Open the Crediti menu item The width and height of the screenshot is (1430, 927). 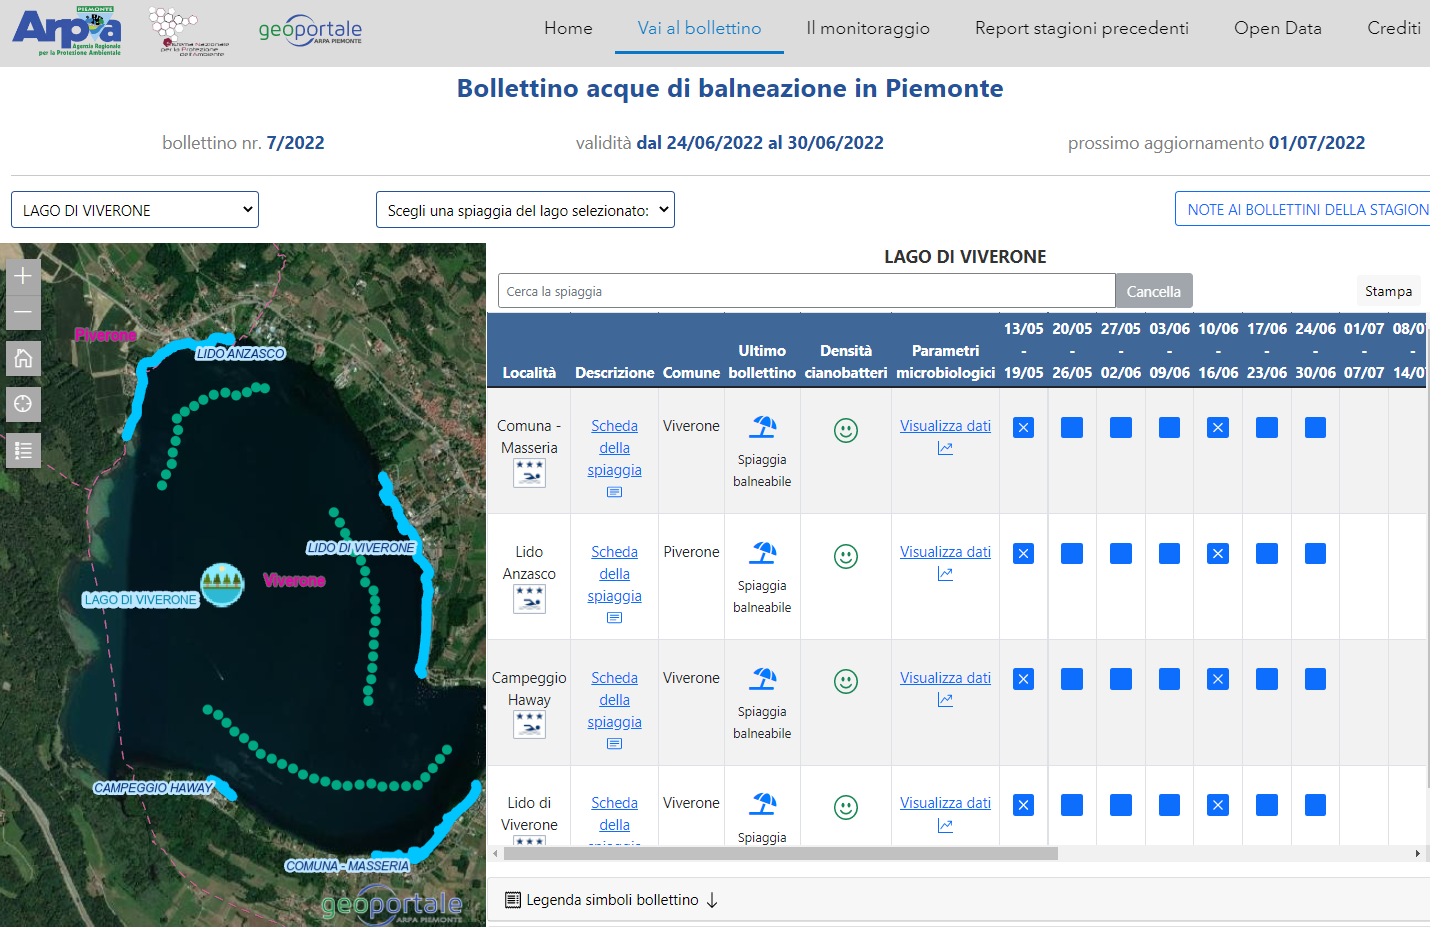click(x=1394, y=28)
